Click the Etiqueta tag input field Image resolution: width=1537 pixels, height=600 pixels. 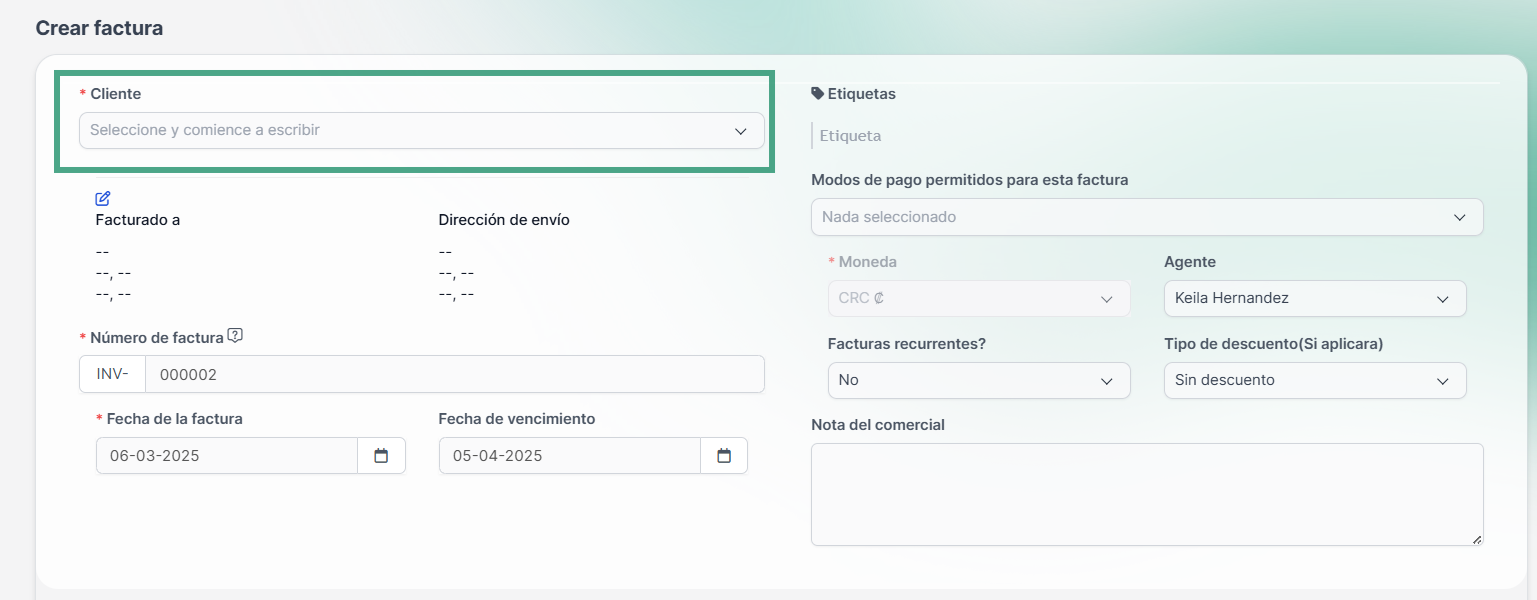pyautogui.click(x=1147, y=136)
